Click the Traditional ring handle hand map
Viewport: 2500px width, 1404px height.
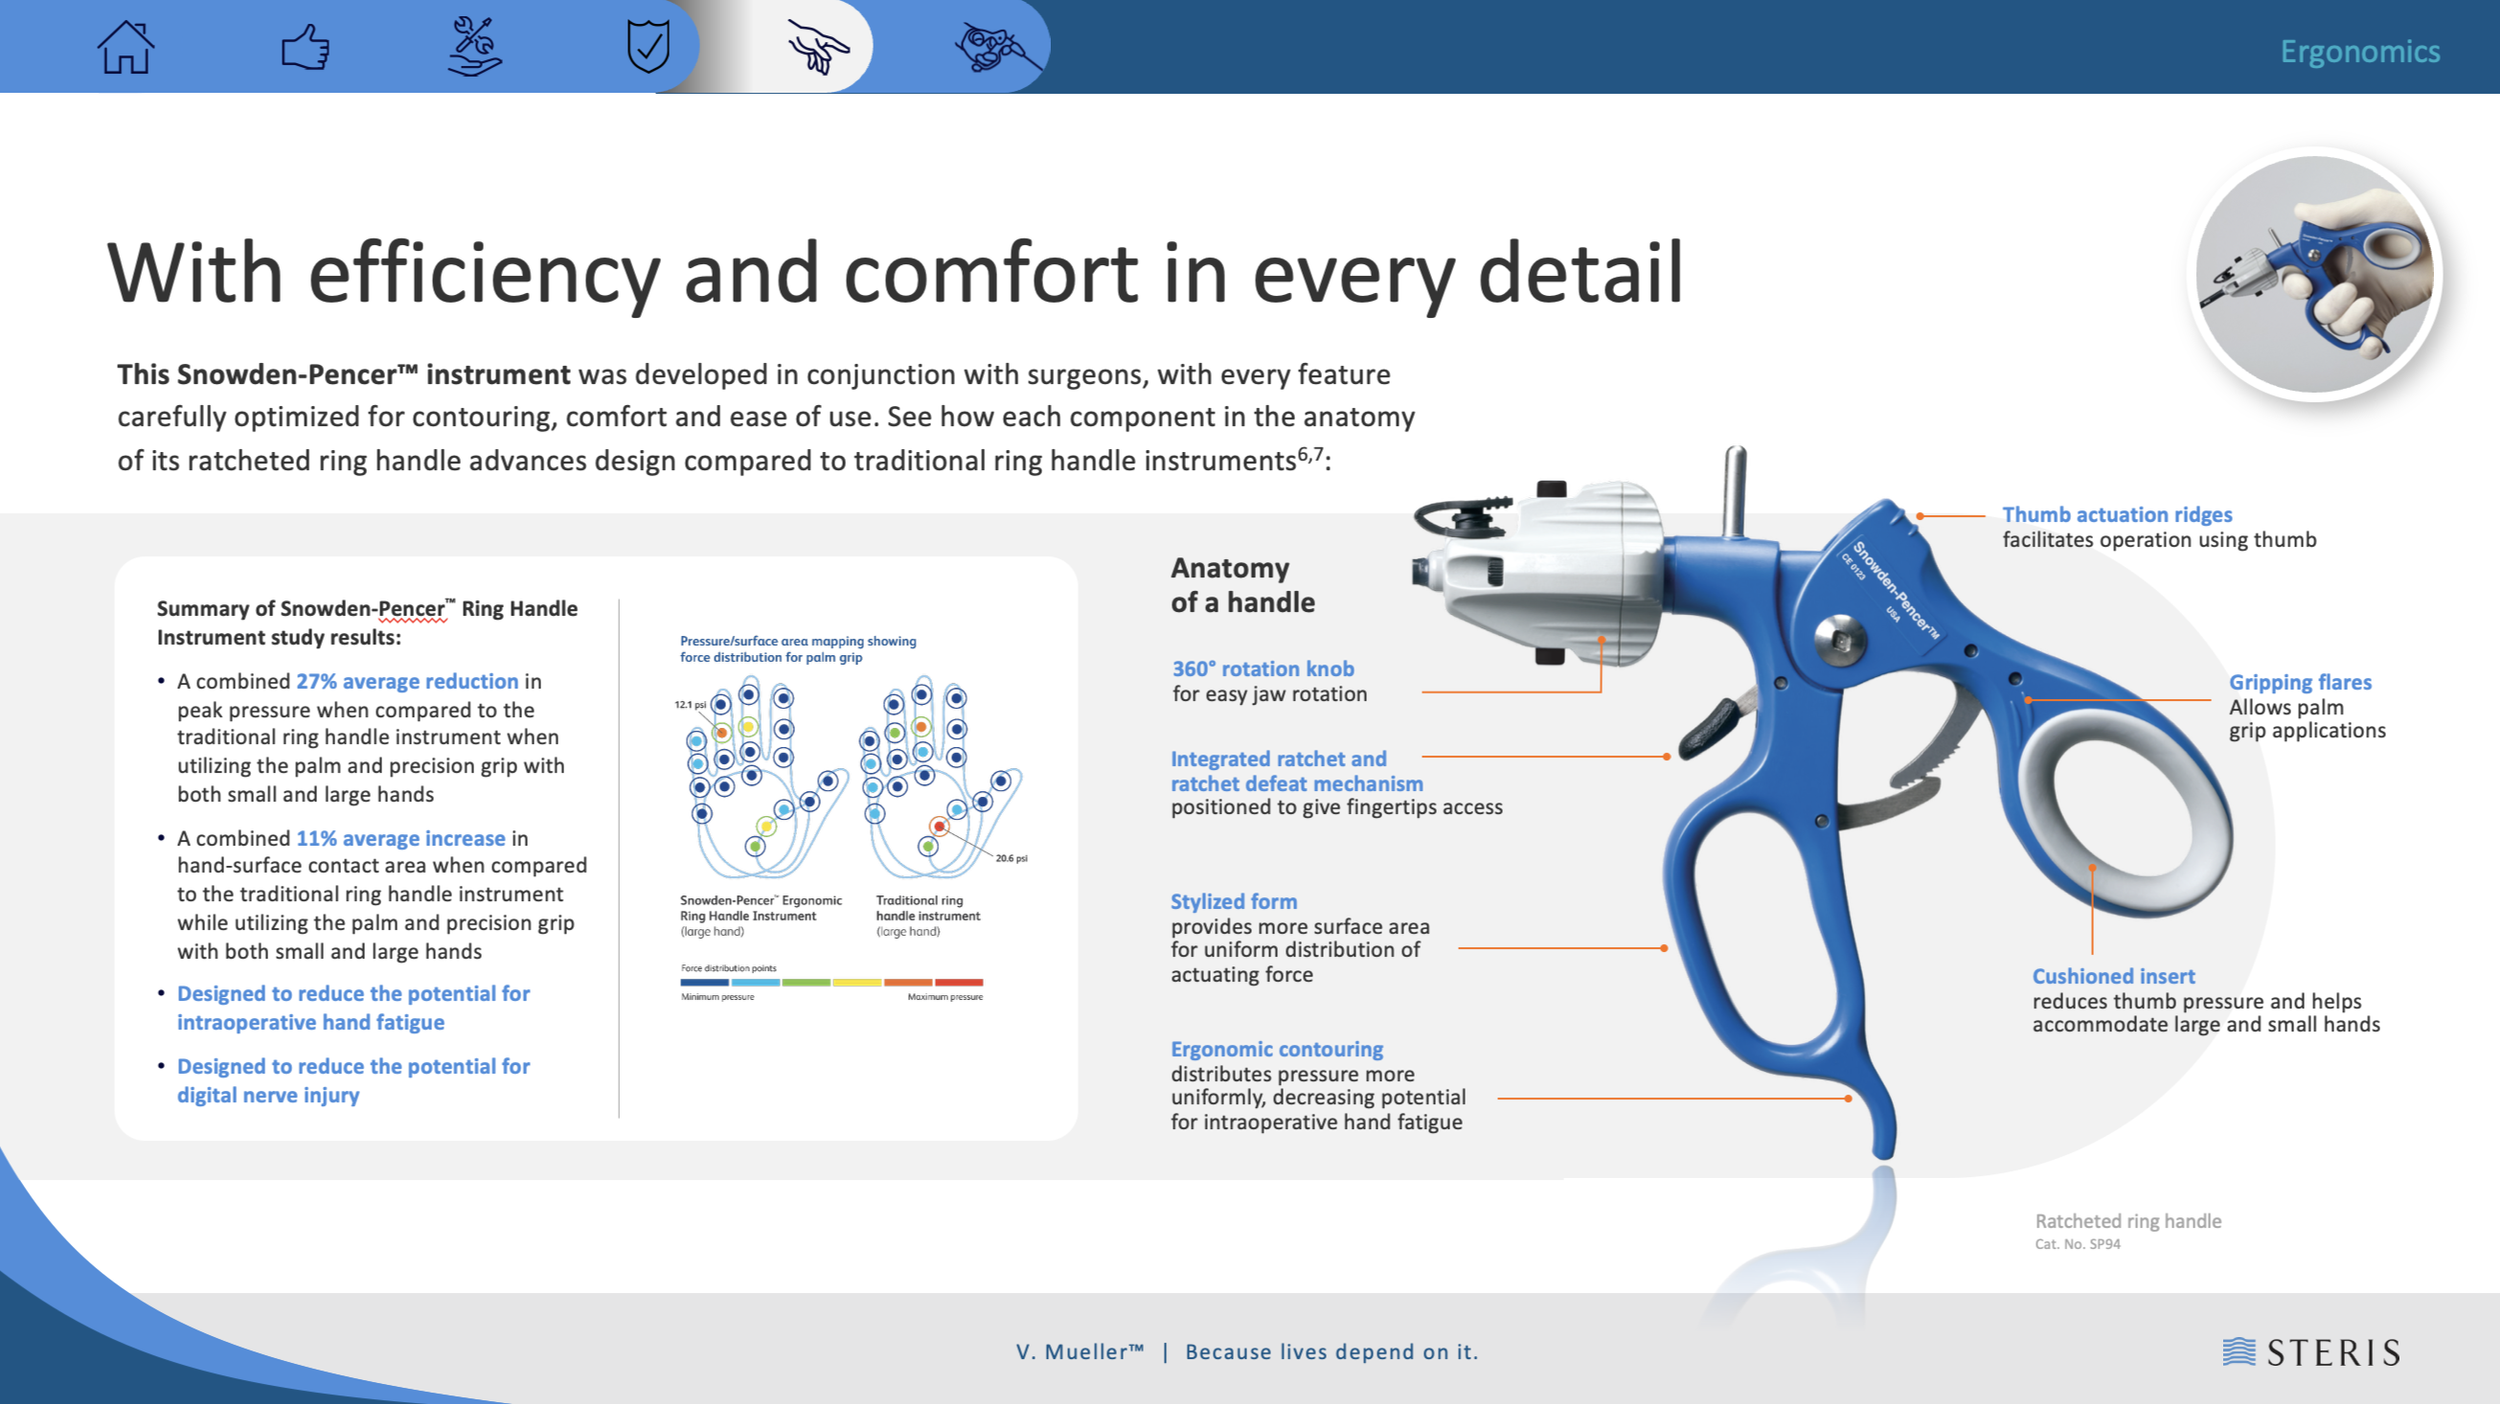[939, 778]
